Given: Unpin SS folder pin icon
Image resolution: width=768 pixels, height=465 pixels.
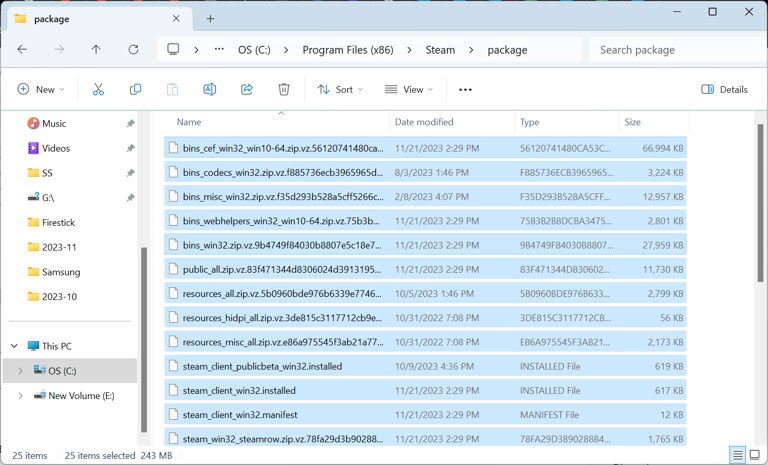Looking at the screenshot, I should click(130, 173).
